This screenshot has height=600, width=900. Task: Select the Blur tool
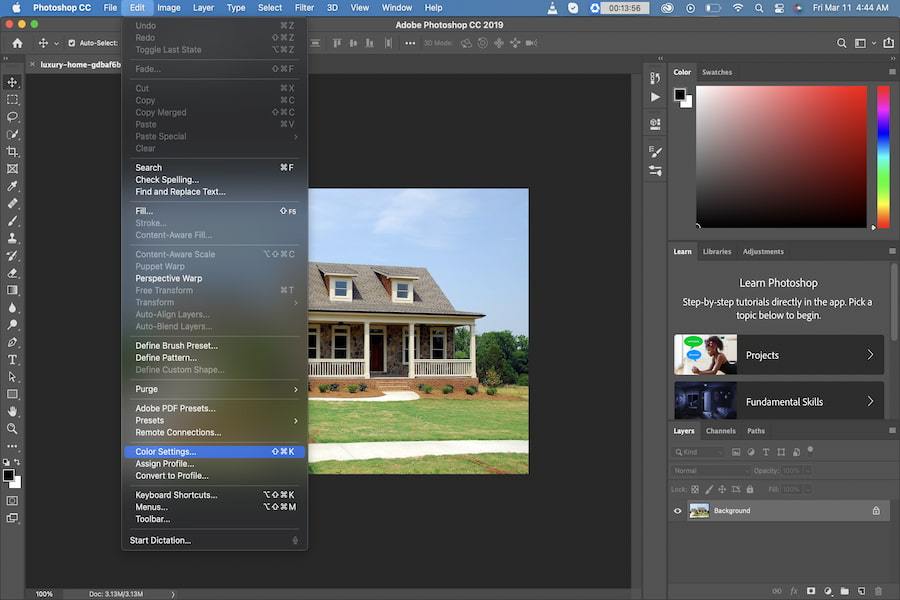point(12,308)
